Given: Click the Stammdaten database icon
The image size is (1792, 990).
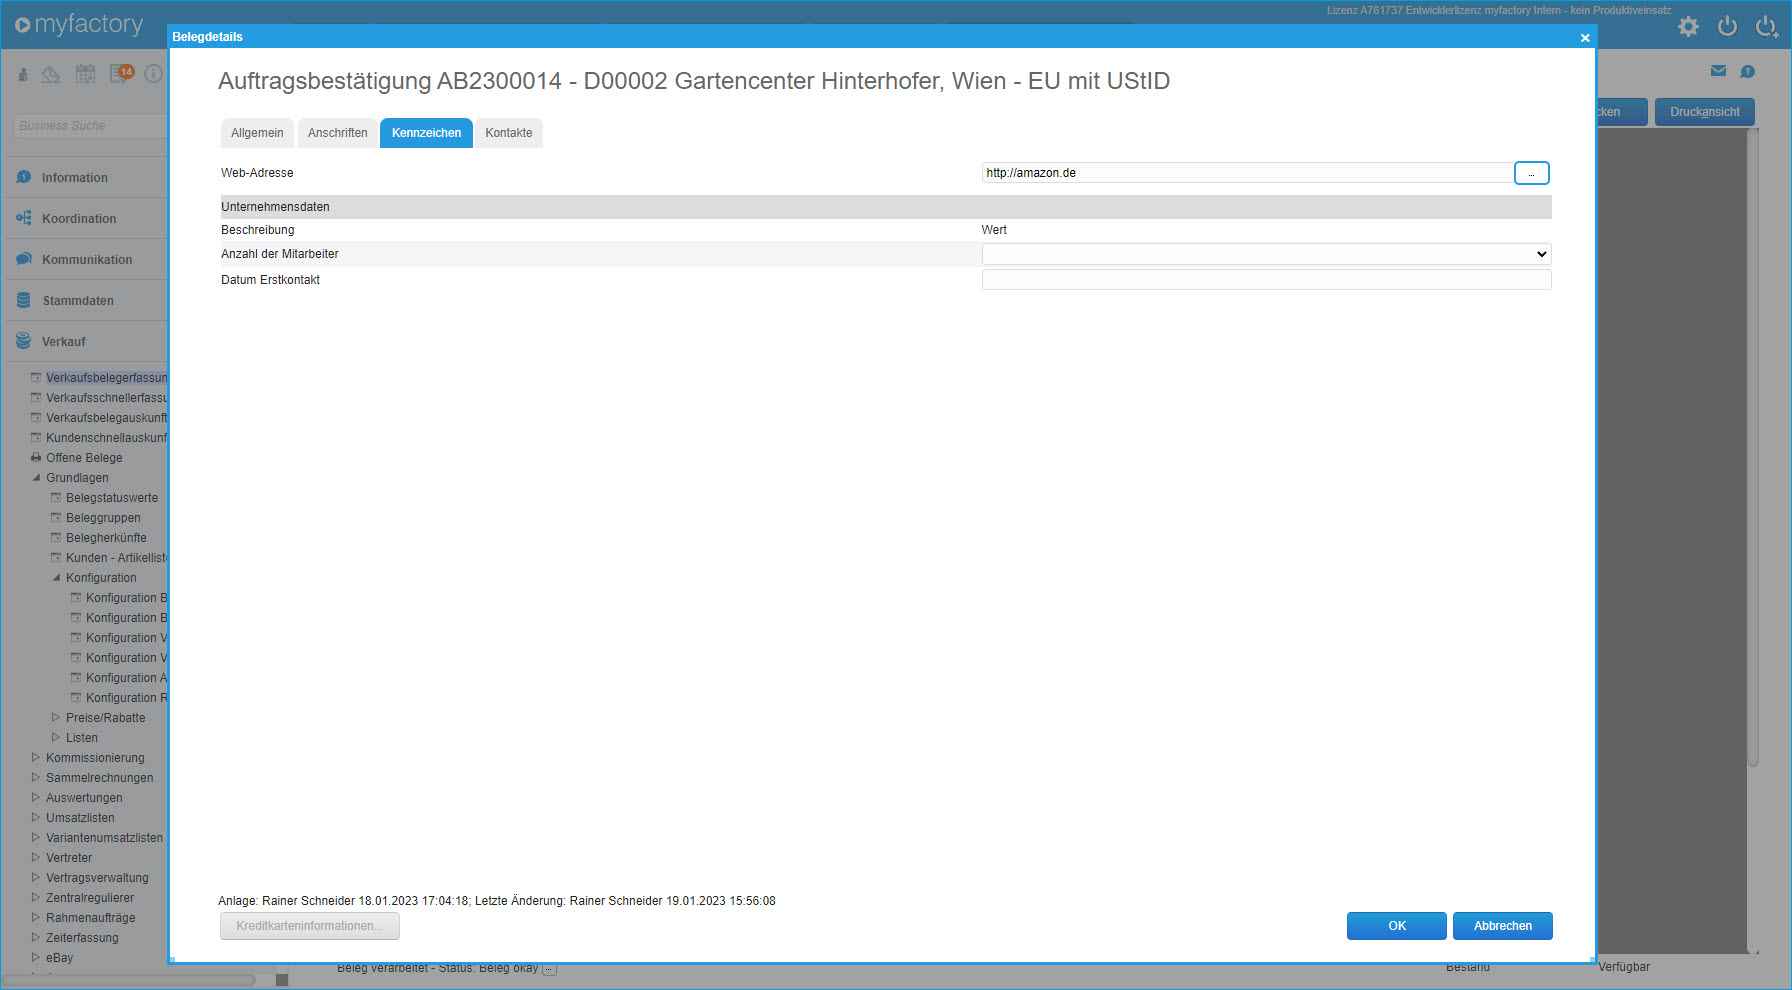Looking at the screenshot, I should pyautogui.click(x=24, y=300).
